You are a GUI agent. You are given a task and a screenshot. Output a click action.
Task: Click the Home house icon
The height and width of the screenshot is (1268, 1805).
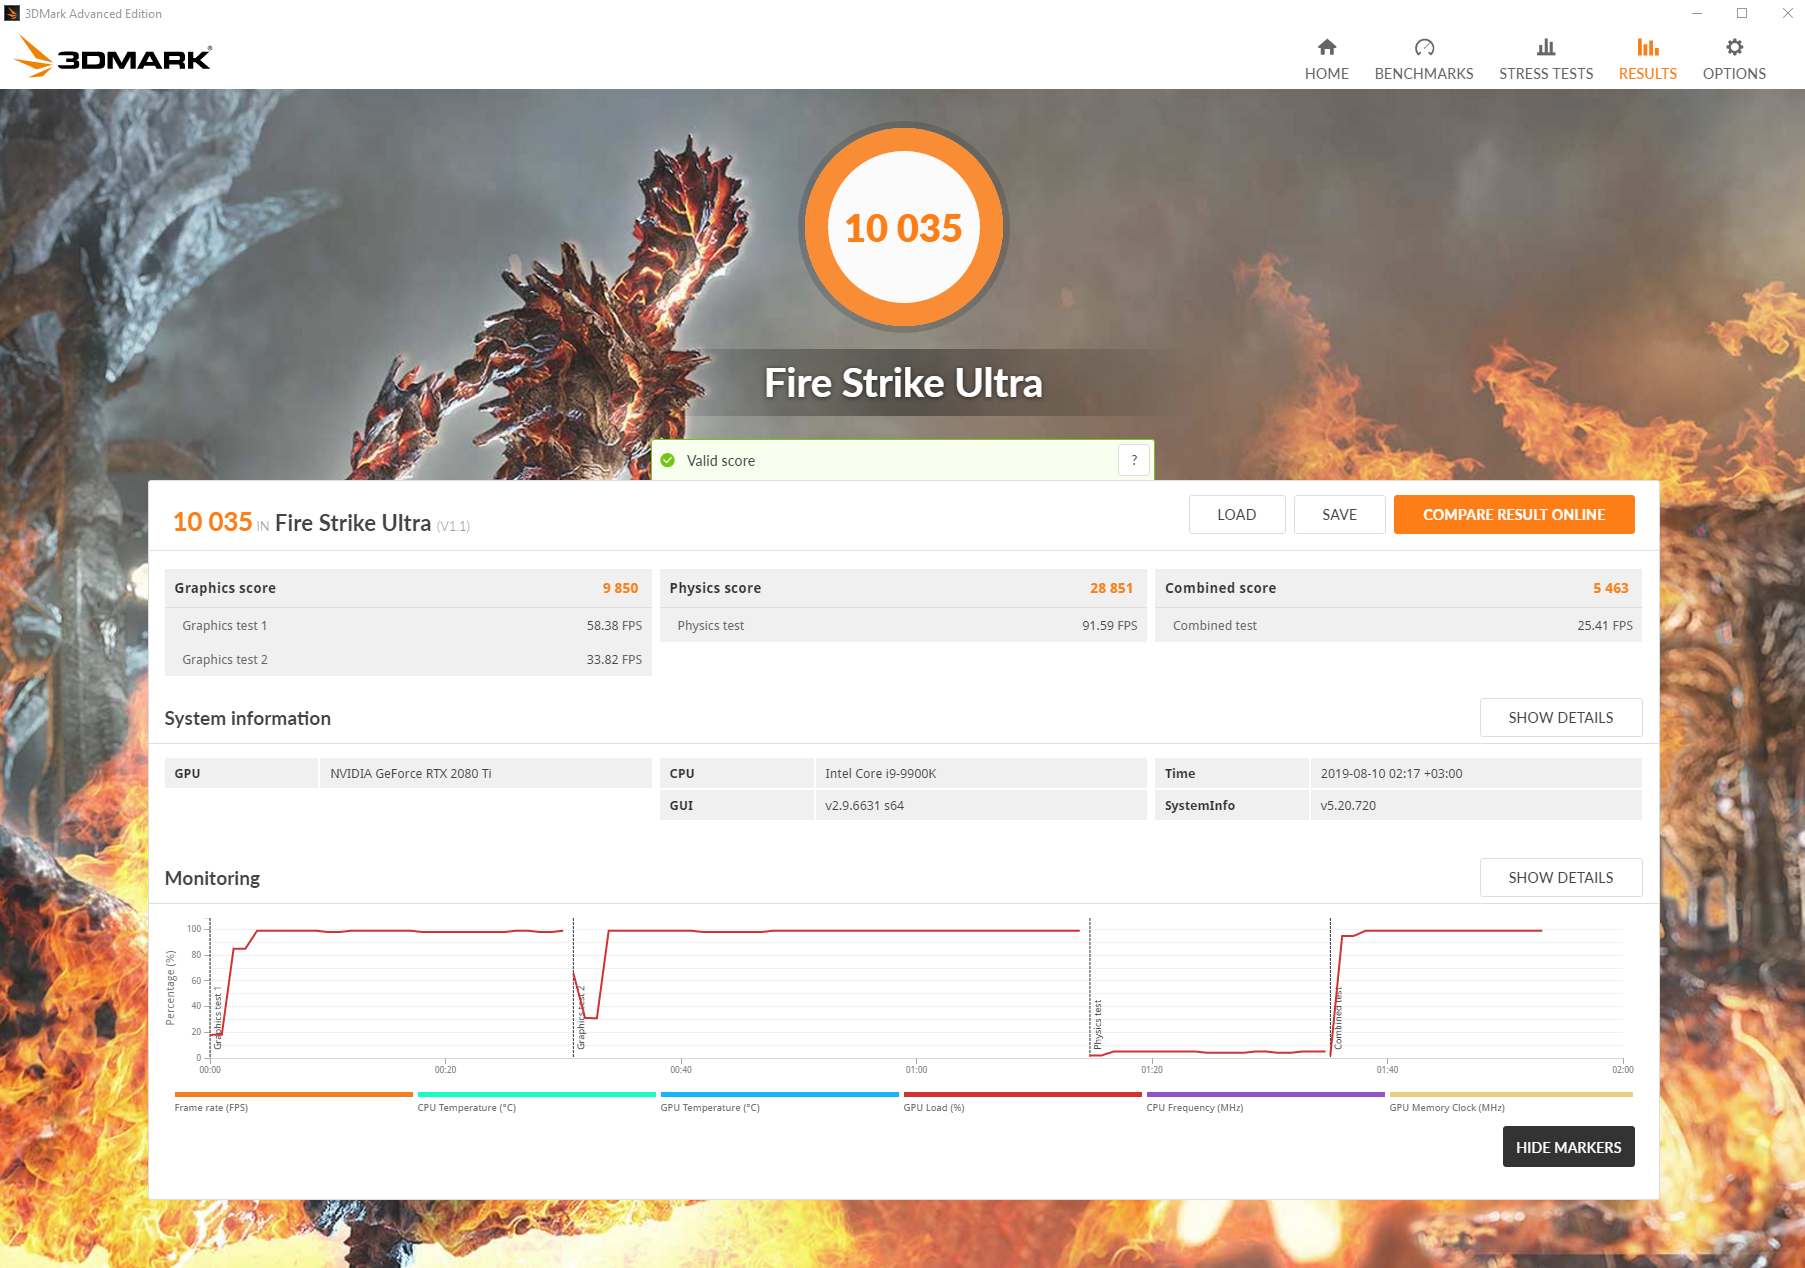coord(1326,47)
